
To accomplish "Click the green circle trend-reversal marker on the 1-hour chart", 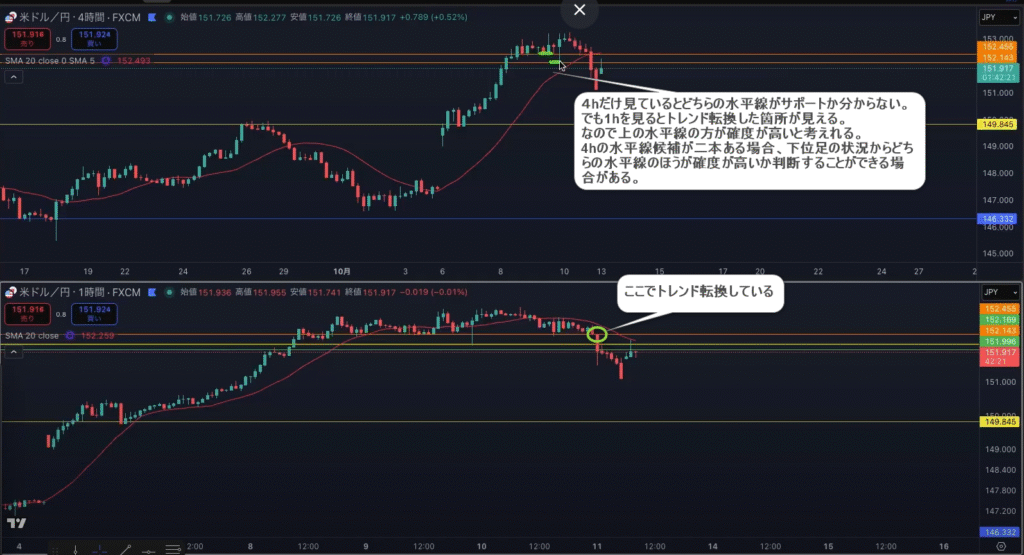I will point(597,335).
